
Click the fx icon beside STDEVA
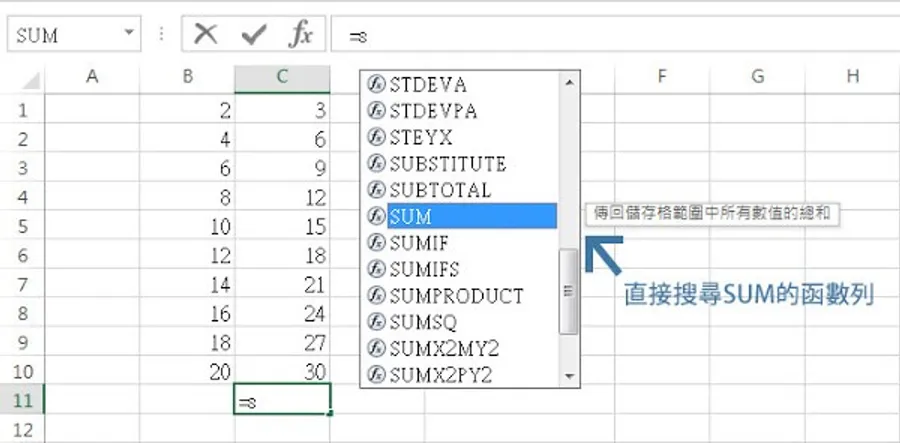coord(376,85)
